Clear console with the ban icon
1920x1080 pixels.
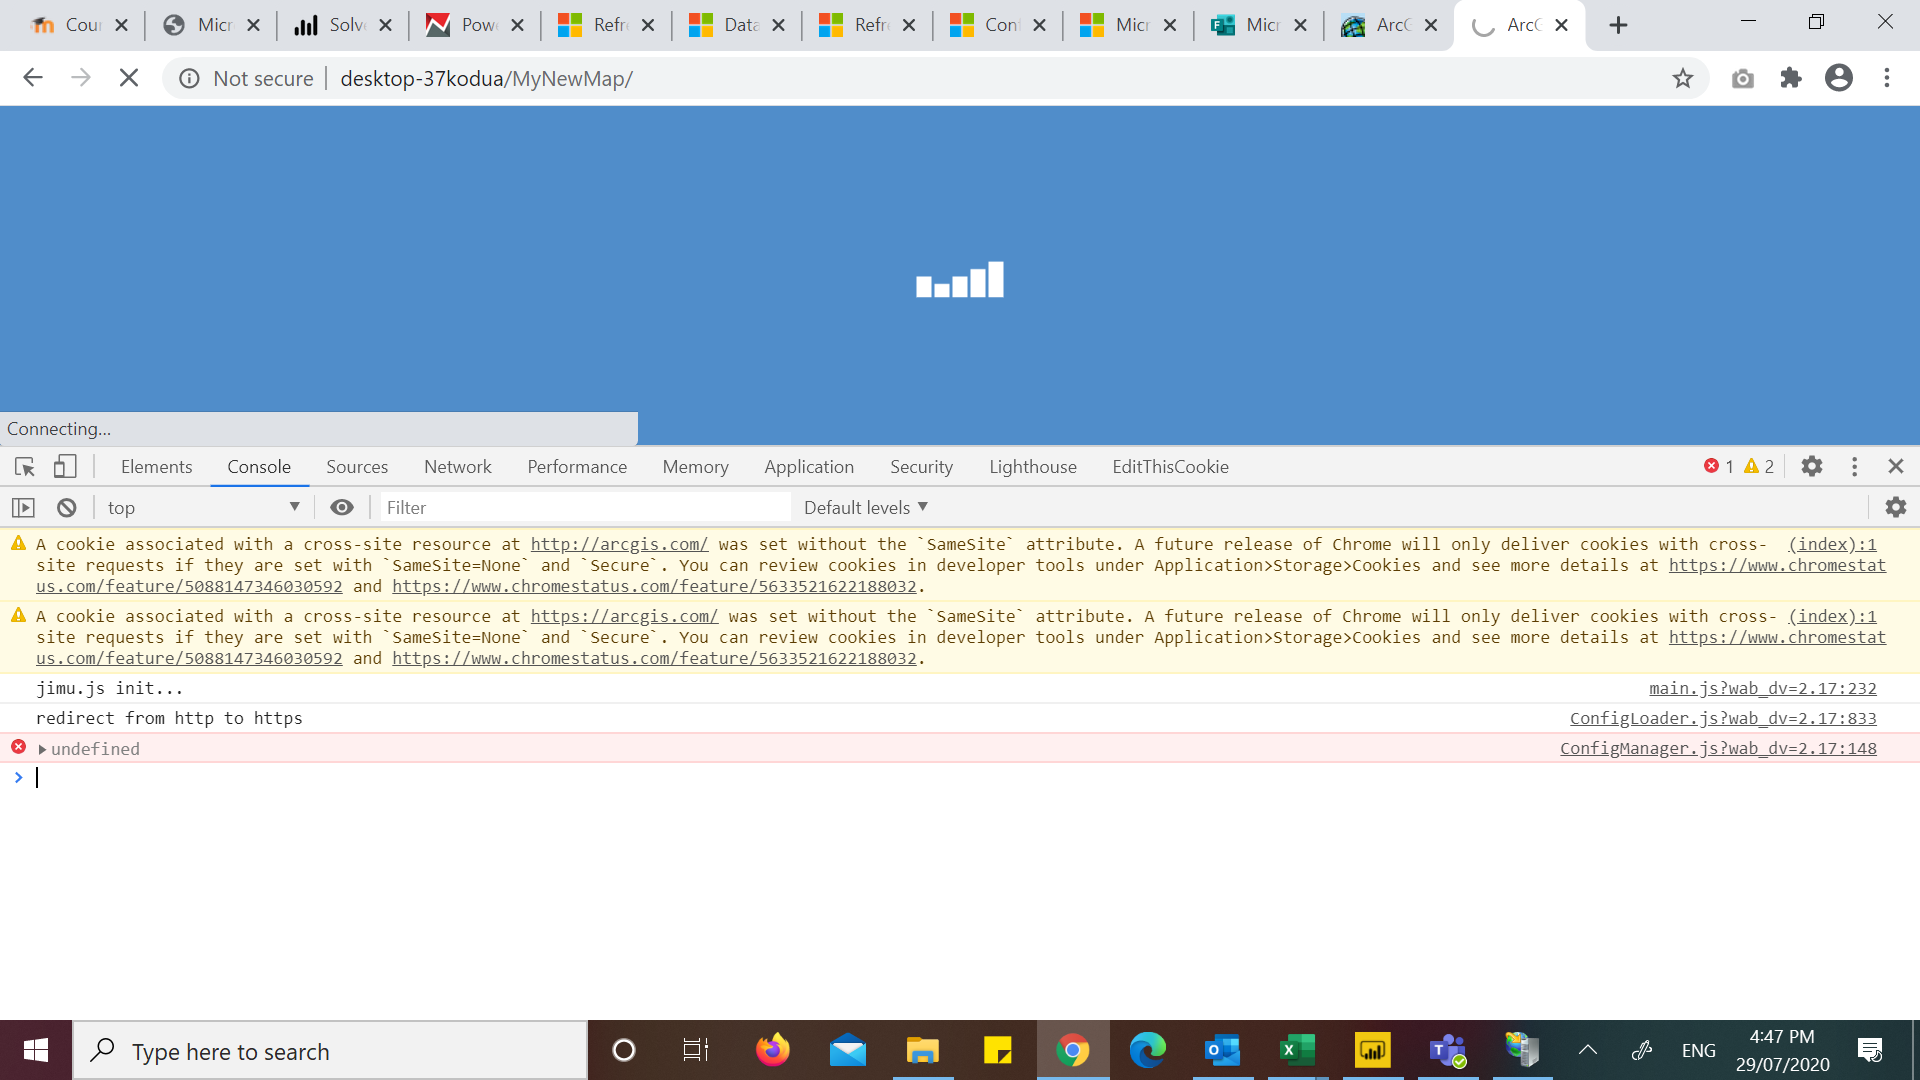67,508
